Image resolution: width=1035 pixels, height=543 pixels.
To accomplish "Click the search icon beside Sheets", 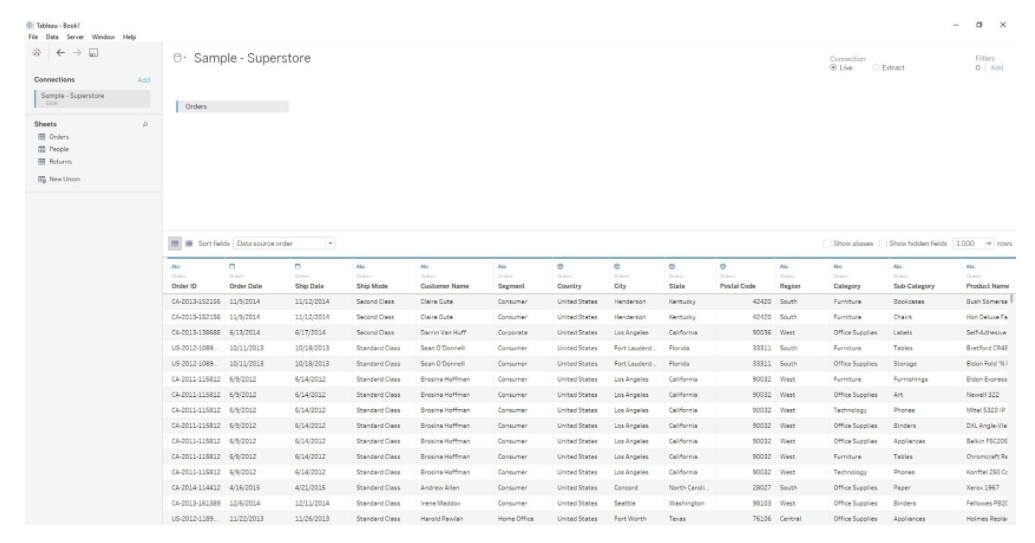I will coord(145,125).
